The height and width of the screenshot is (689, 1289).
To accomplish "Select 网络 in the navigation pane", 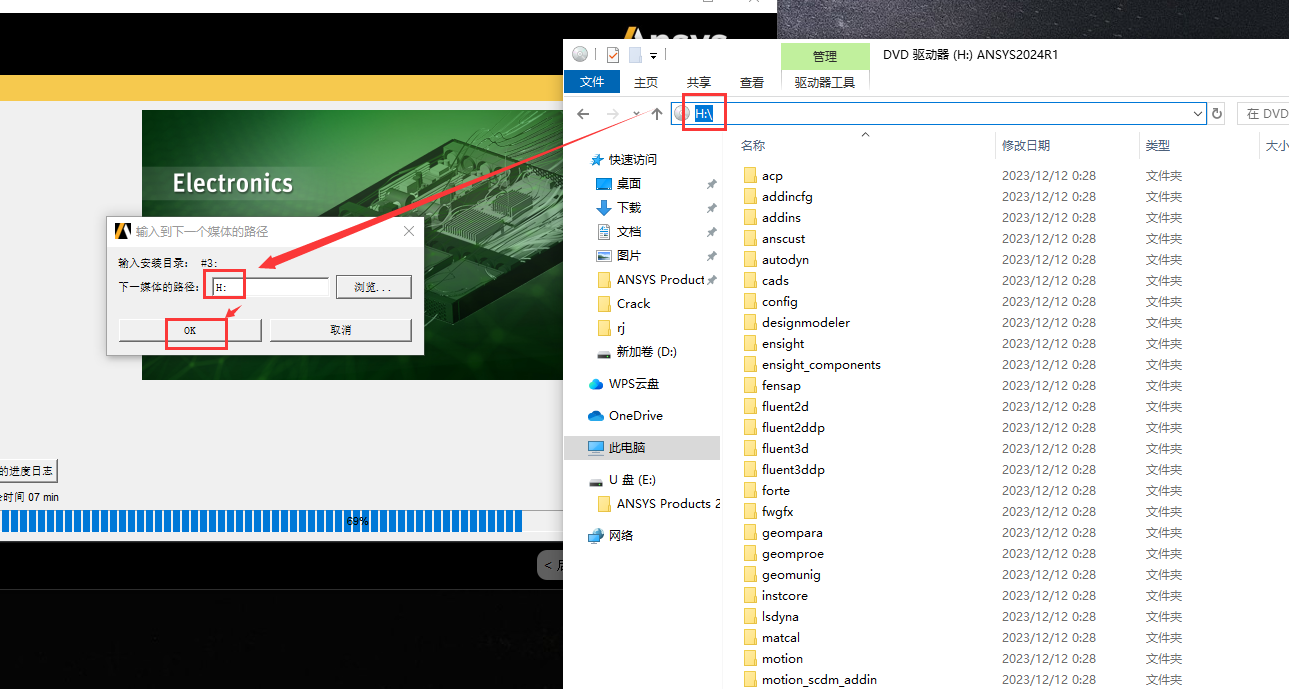I will tap(621, 536).
